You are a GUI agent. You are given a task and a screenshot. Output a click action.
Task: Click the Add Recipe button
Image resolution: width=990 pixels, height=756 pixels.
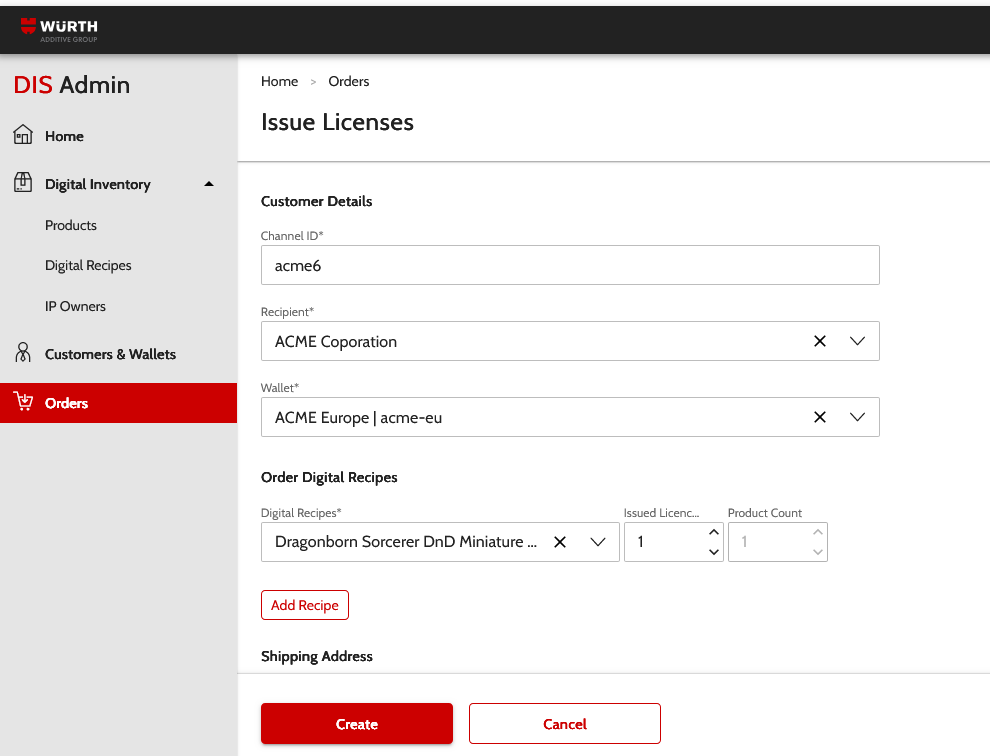click(304, 605)
